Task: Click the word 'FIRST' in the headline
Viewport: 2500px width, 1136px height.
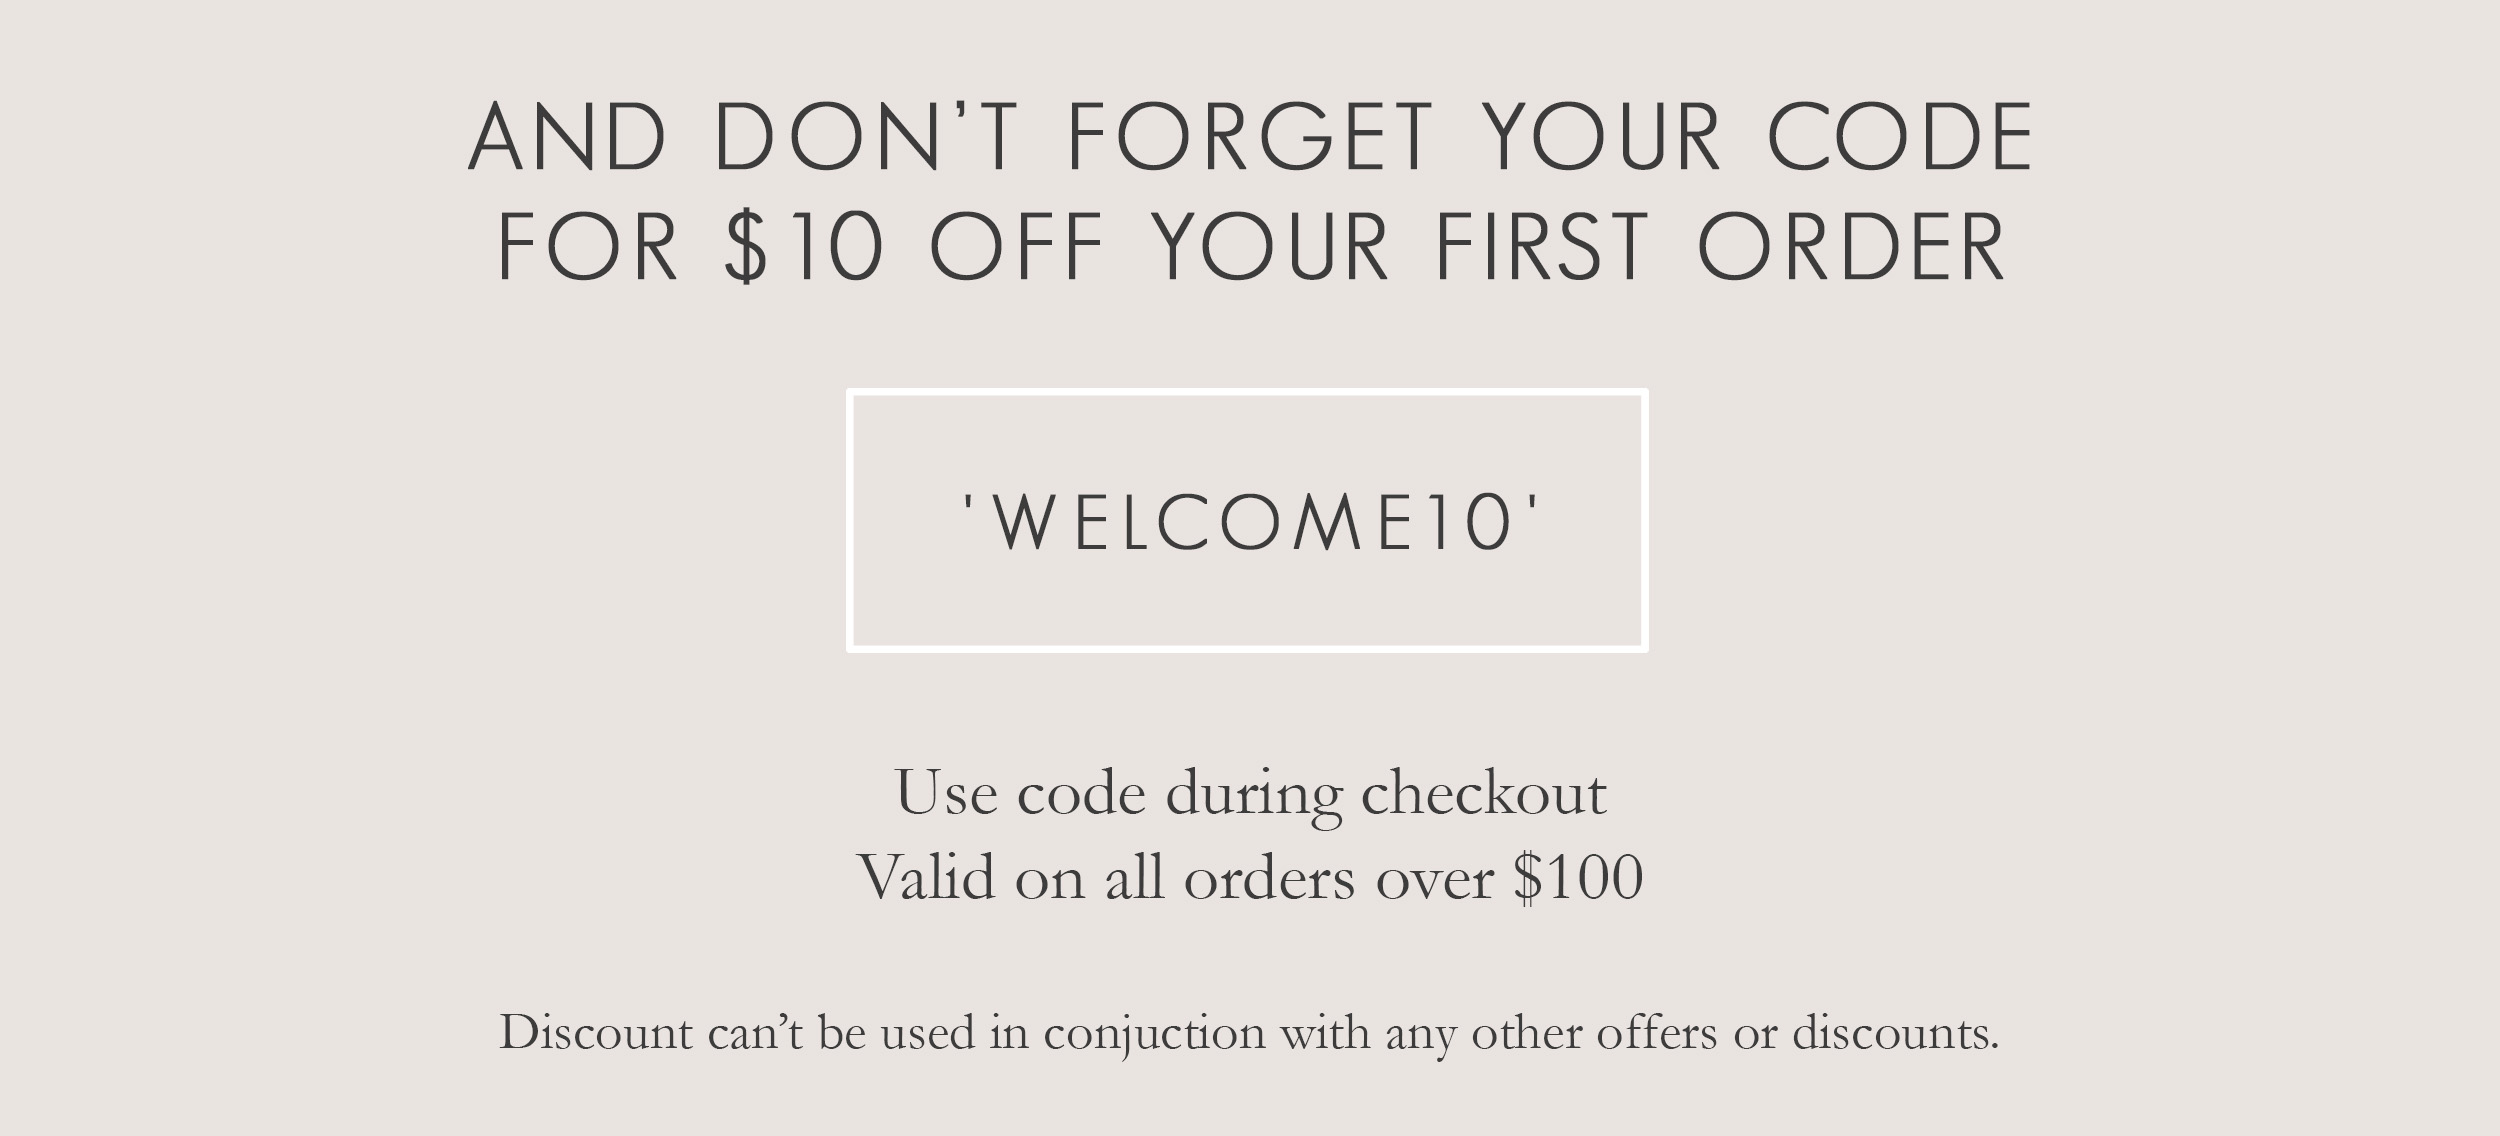Action: [x=1541, y=247]
